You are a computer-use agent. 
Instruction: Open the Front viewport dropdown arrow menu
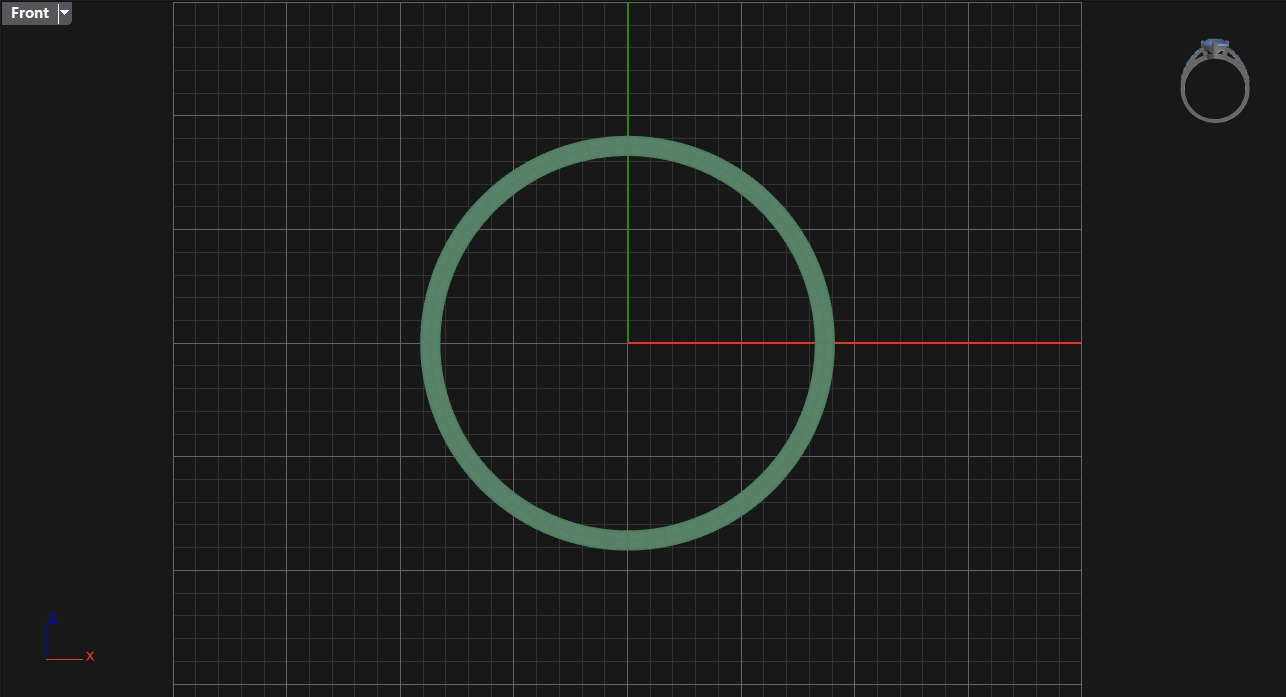pos(65,13)
